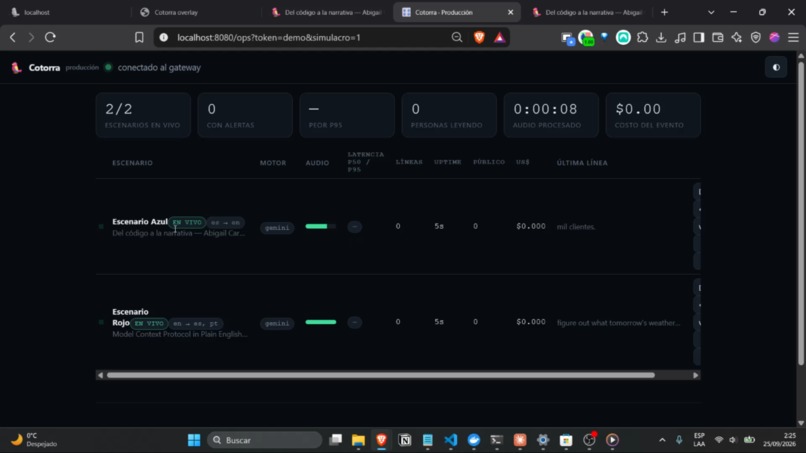Click the en → es, pt language badge

tap(195, 323)
